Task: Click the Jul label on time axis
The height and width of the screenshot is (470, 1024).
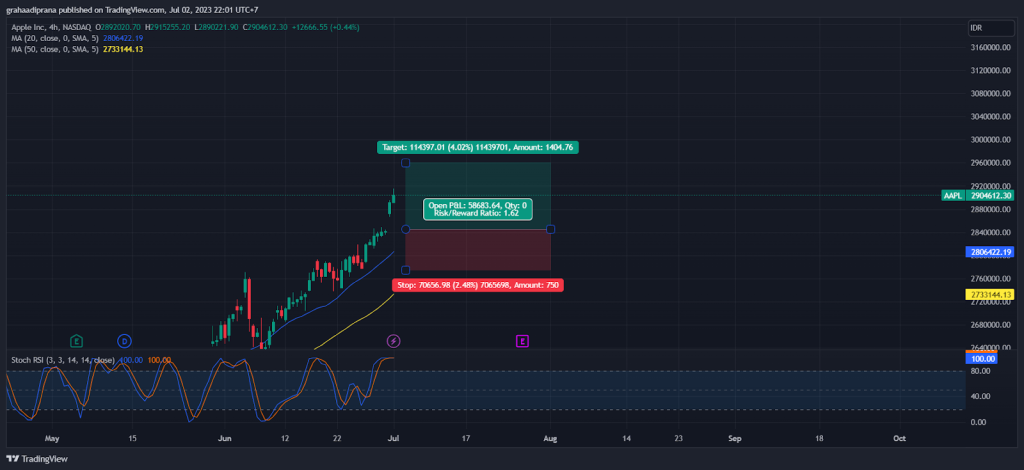Action: pyautogui.click(x=394, y=438)
